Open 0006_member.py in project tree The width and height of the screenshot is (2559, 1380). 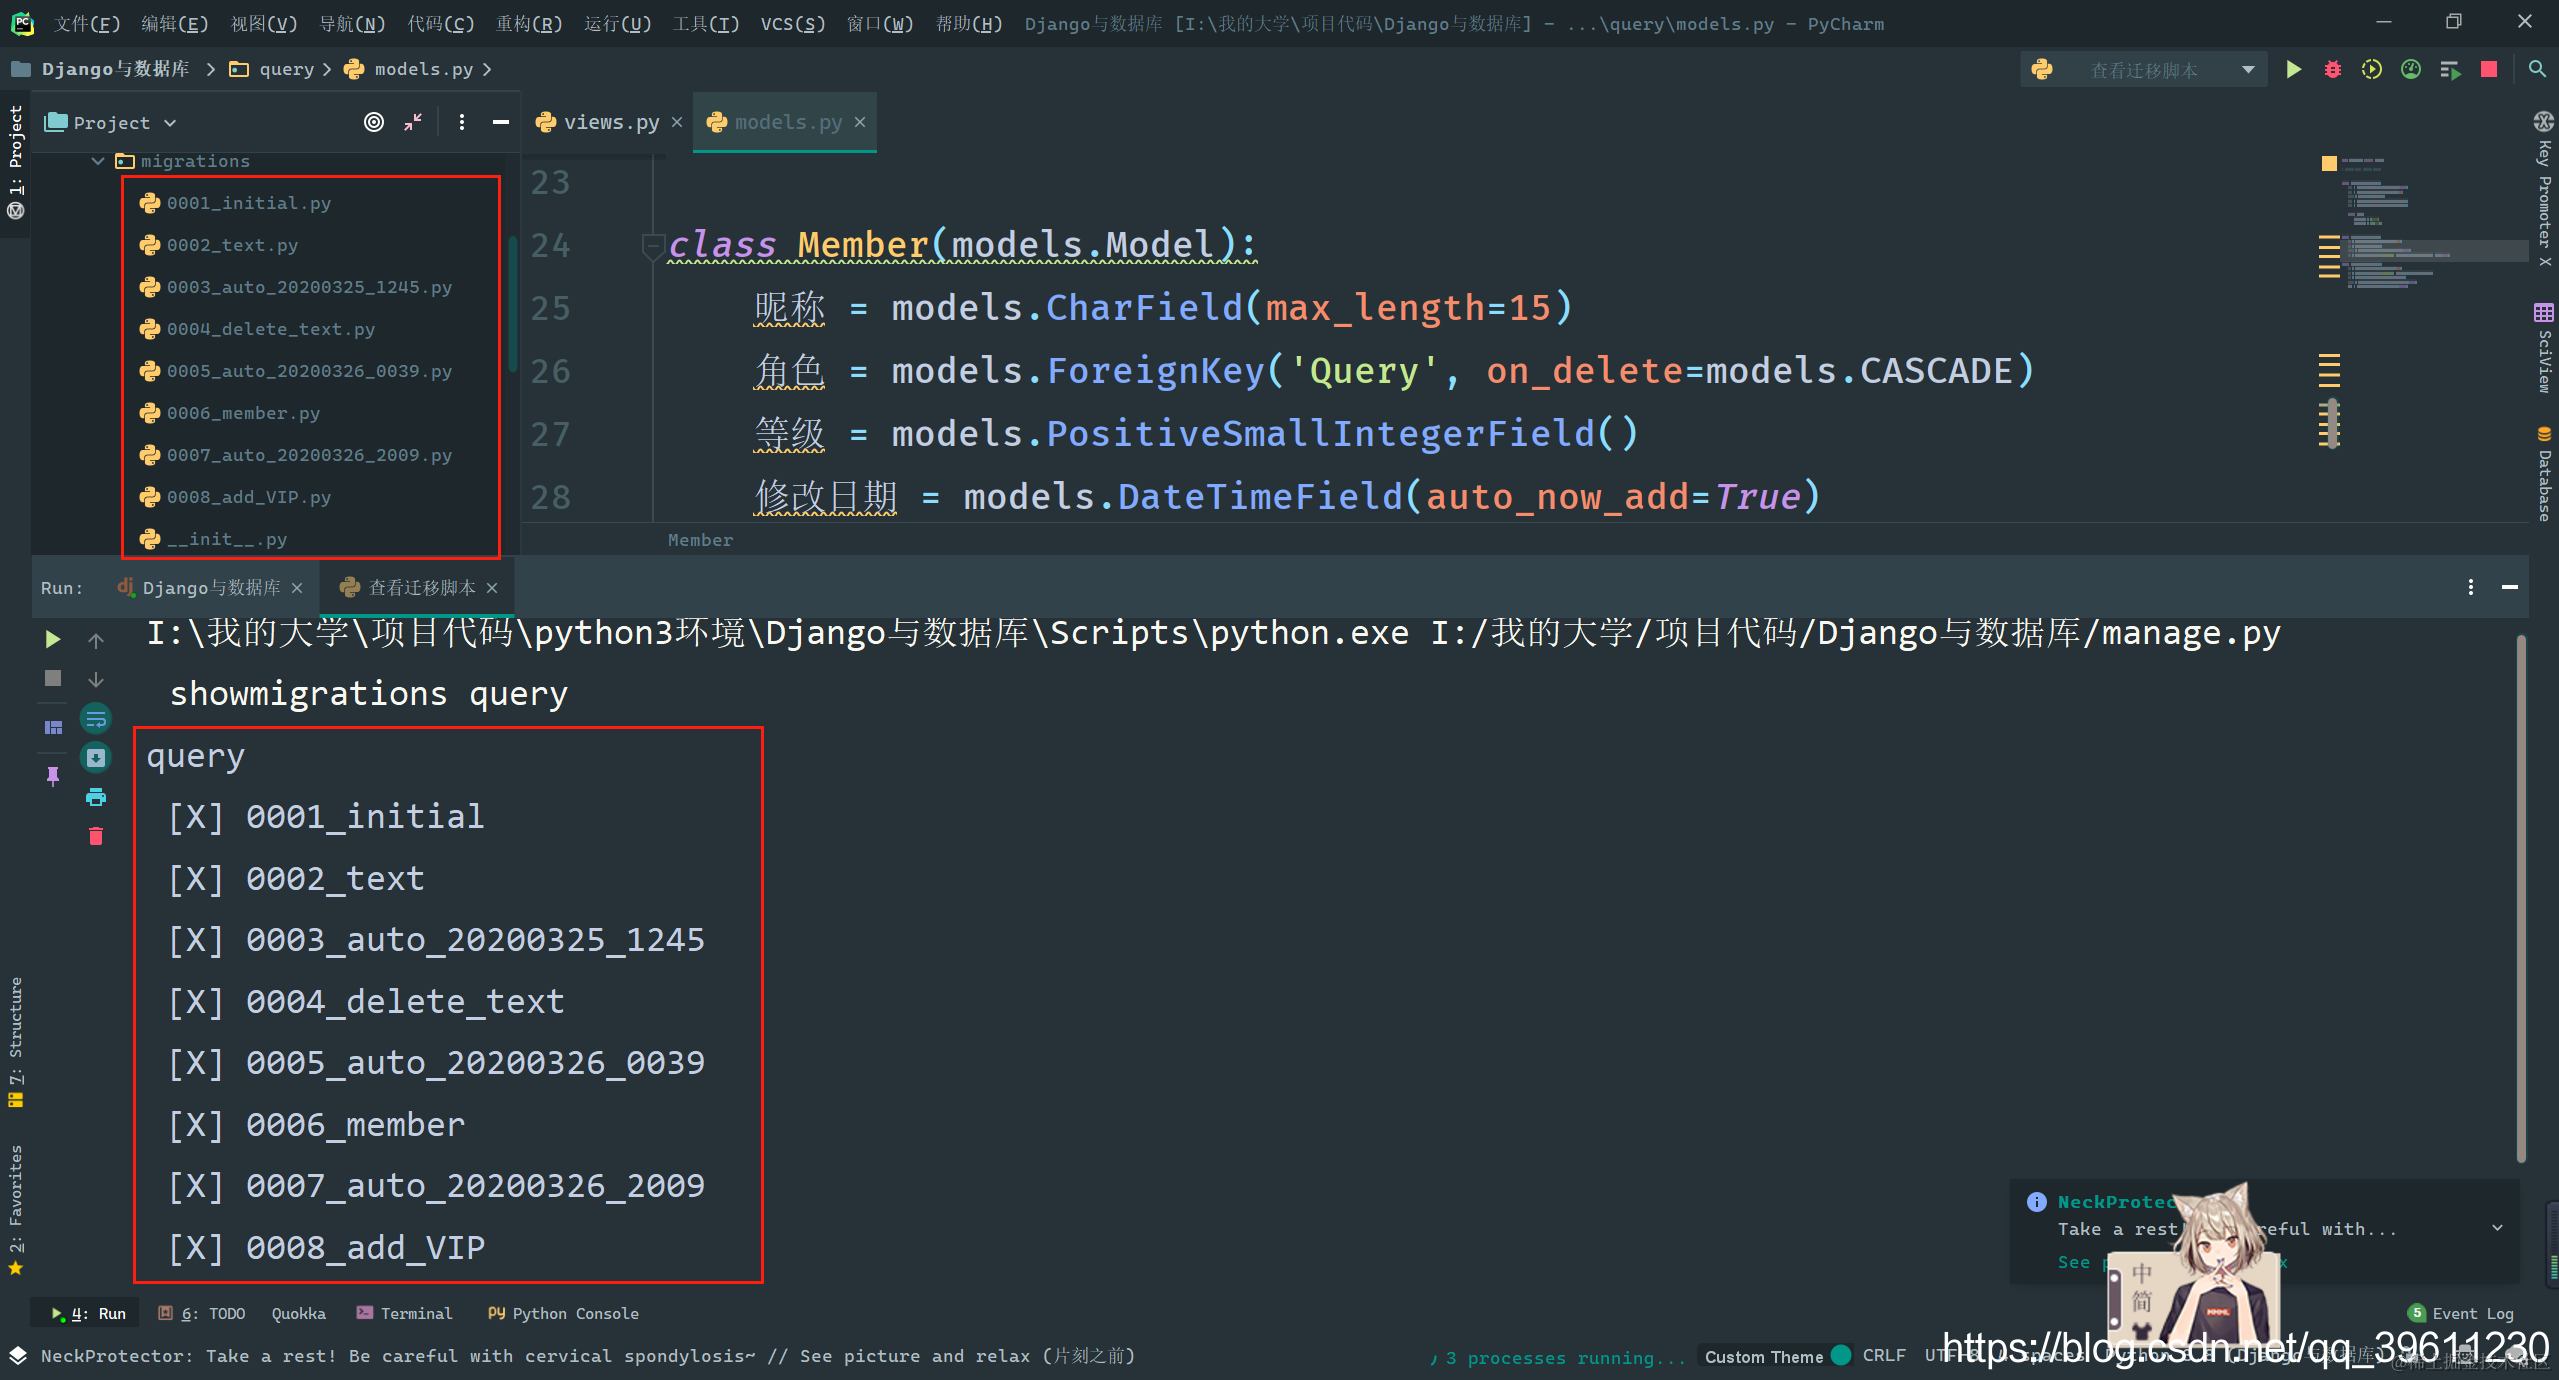(243, 413)
